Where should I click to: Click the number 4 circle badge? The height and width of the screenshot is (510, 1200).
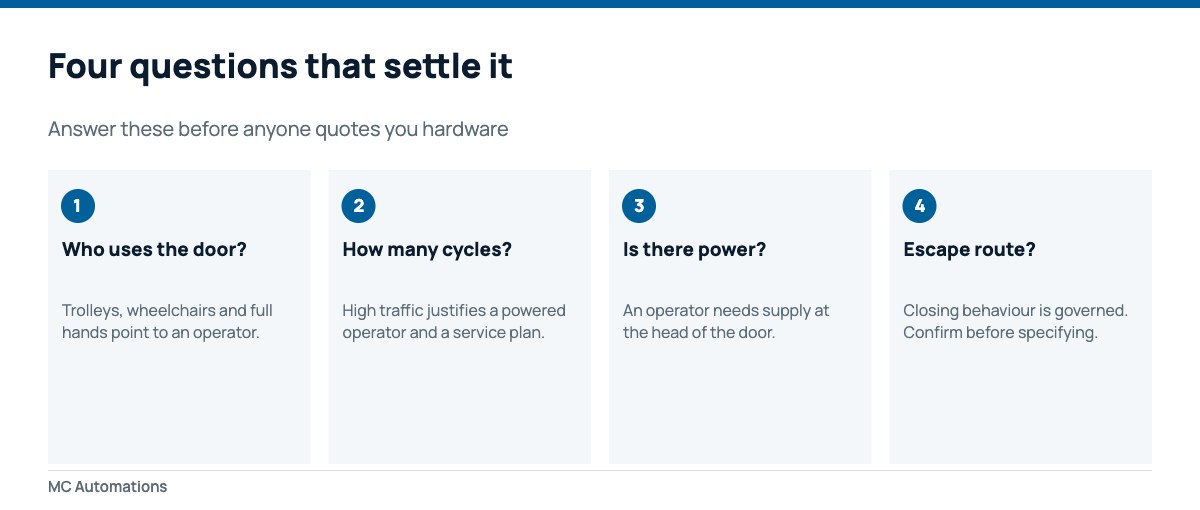coord(919,207)
